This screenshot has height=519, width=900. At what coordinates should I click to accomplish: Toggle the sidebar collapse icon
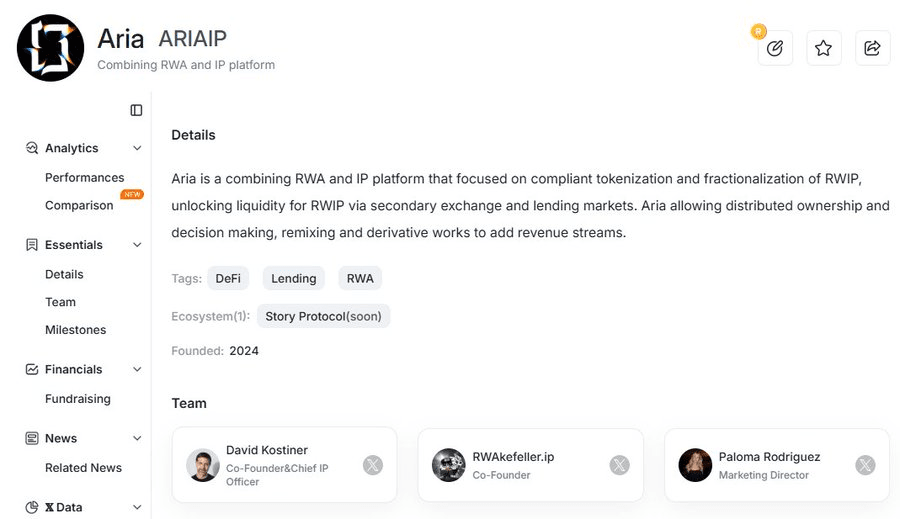136,110
